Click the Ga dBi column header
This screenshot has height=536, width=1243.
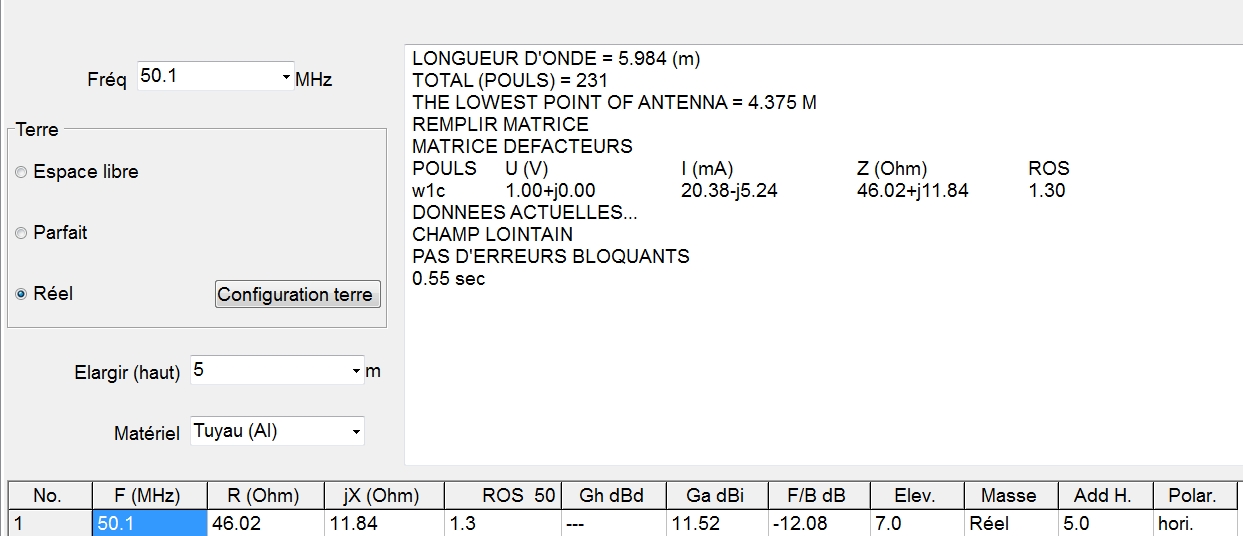(718, 495)
